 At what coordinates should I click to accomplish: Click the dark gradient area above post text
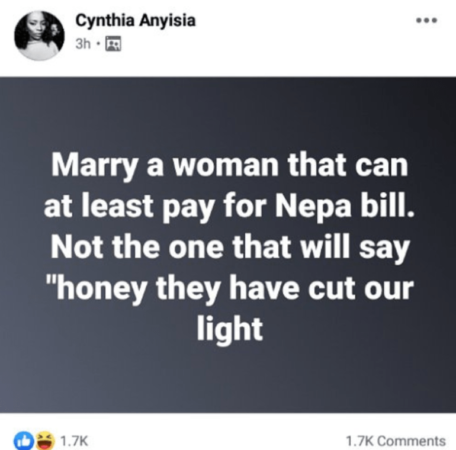[228, 113]
